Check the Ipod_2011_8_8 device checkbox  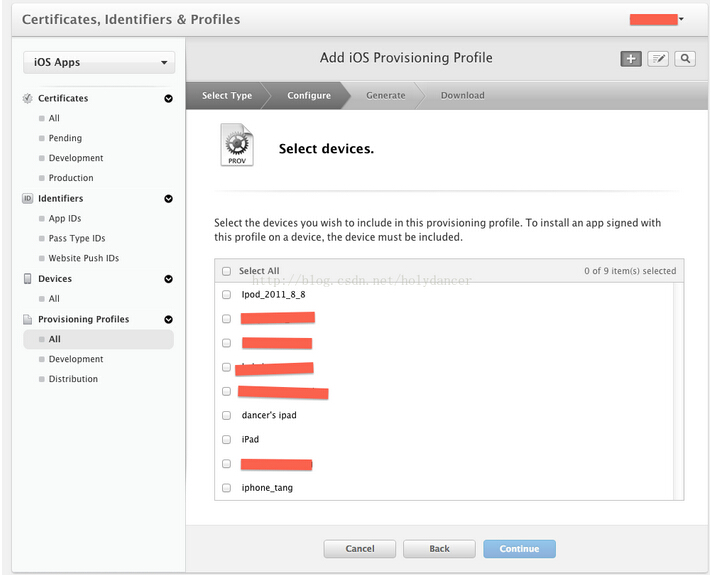point(226,295)
